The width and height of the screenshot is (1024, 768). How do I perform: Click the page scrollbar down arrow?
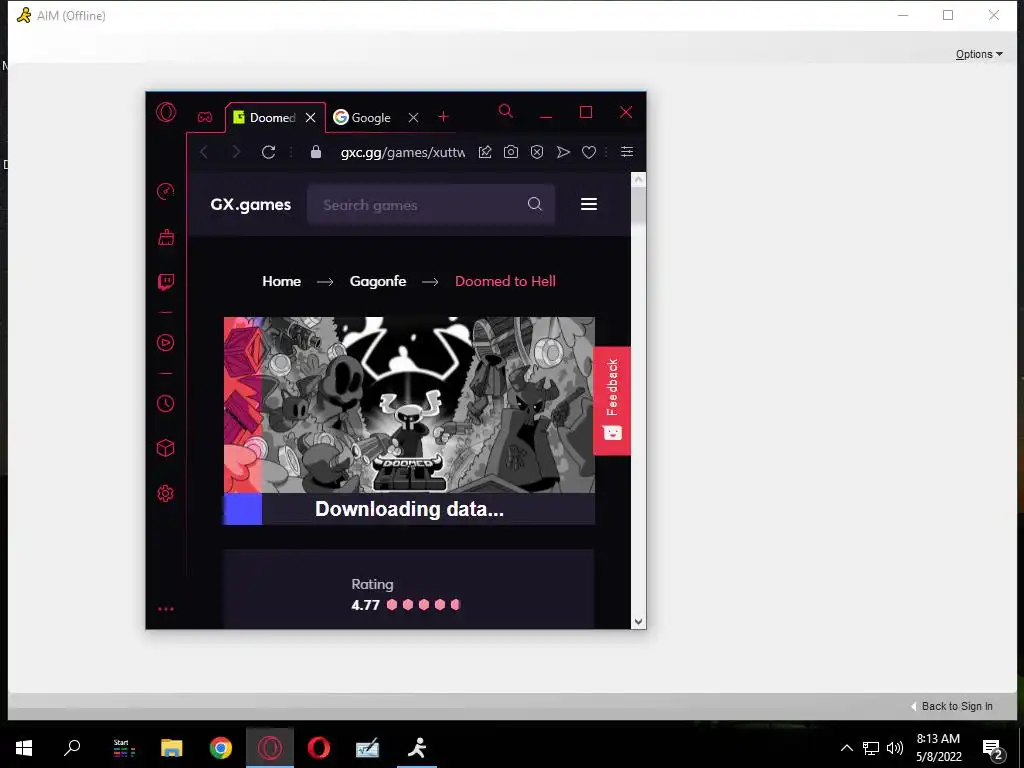pos(639,622)
